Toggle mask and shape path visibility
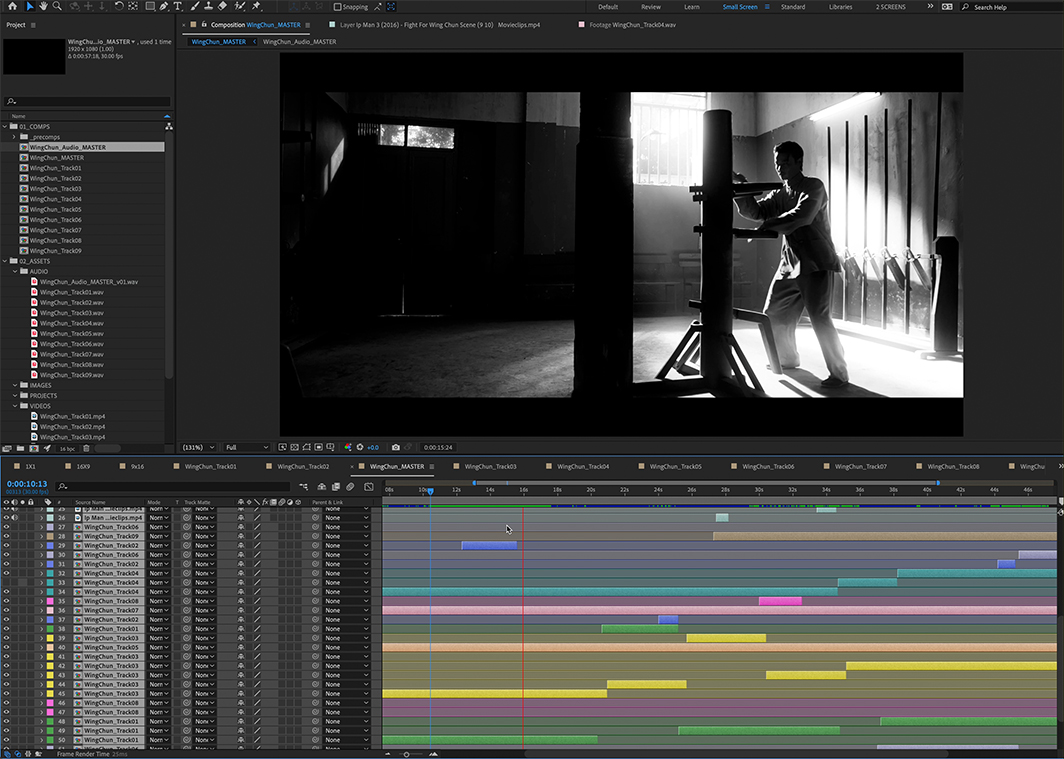The image size is (1064, 759). 306,447
